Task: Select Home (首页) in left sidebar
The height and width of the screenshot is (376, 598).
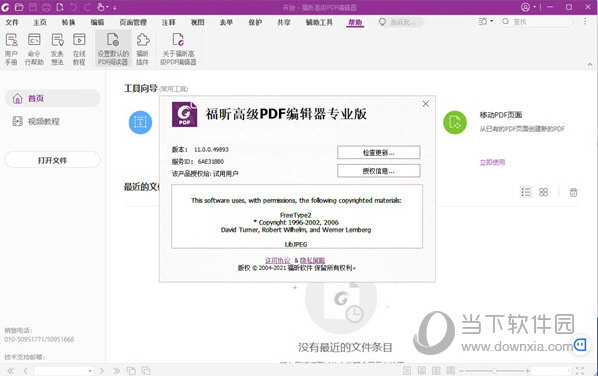Action: pyautogui.click(x=52, y=98)
